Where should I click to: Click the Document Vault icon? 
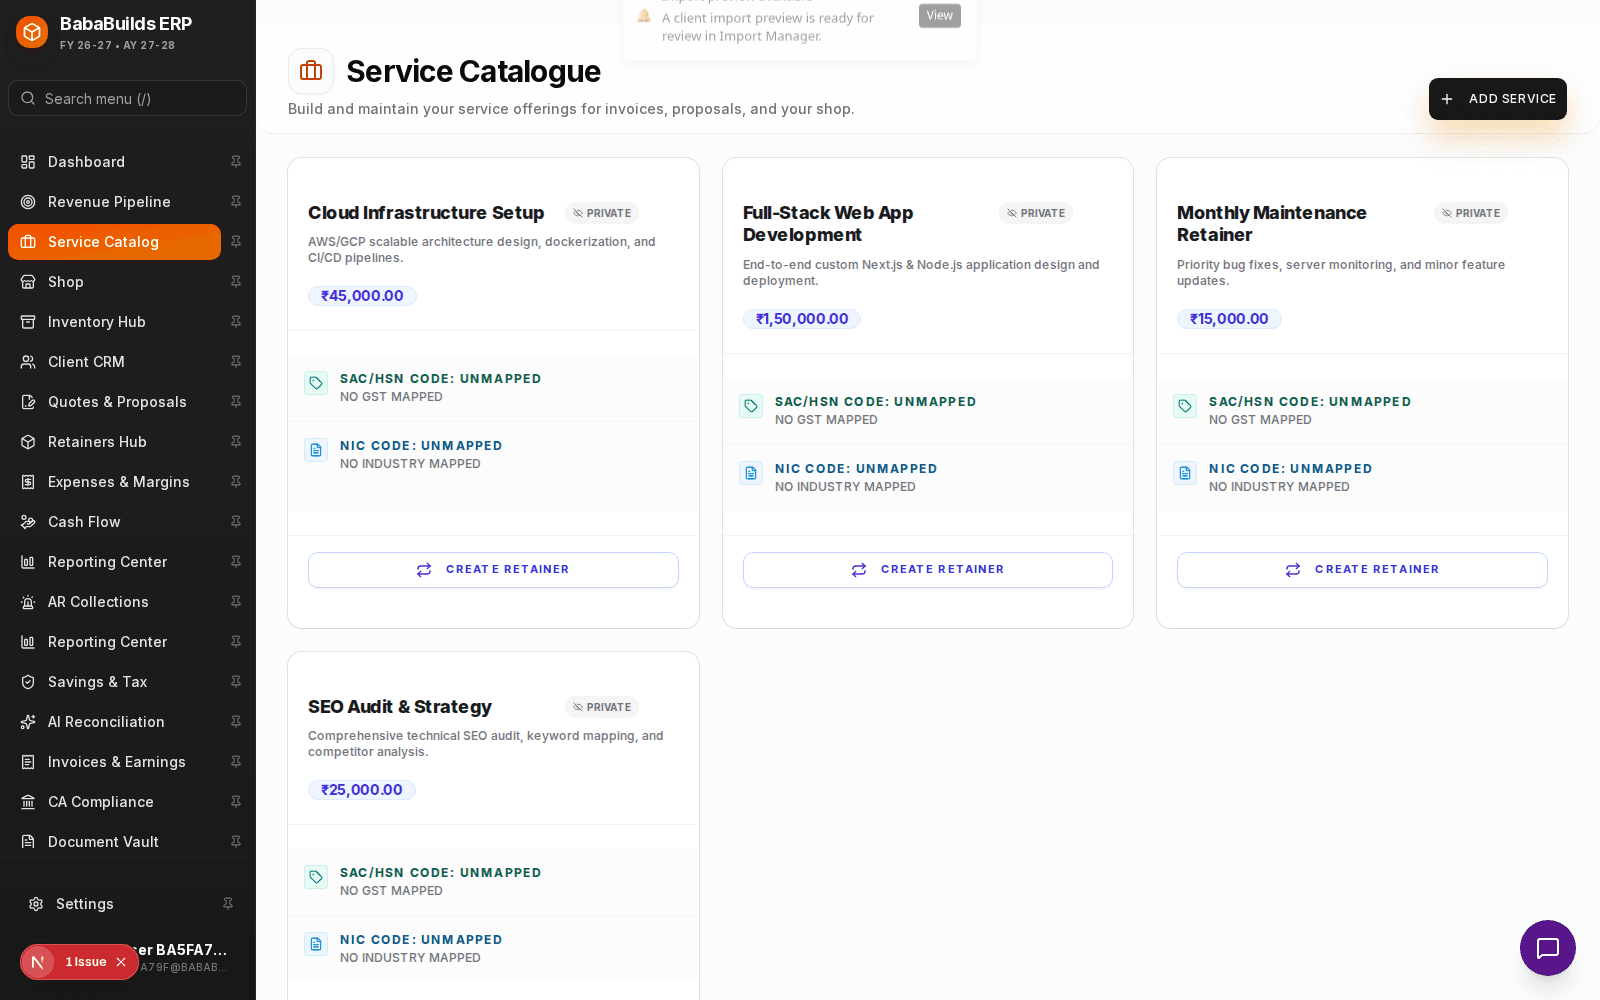(x=28, y=842)
